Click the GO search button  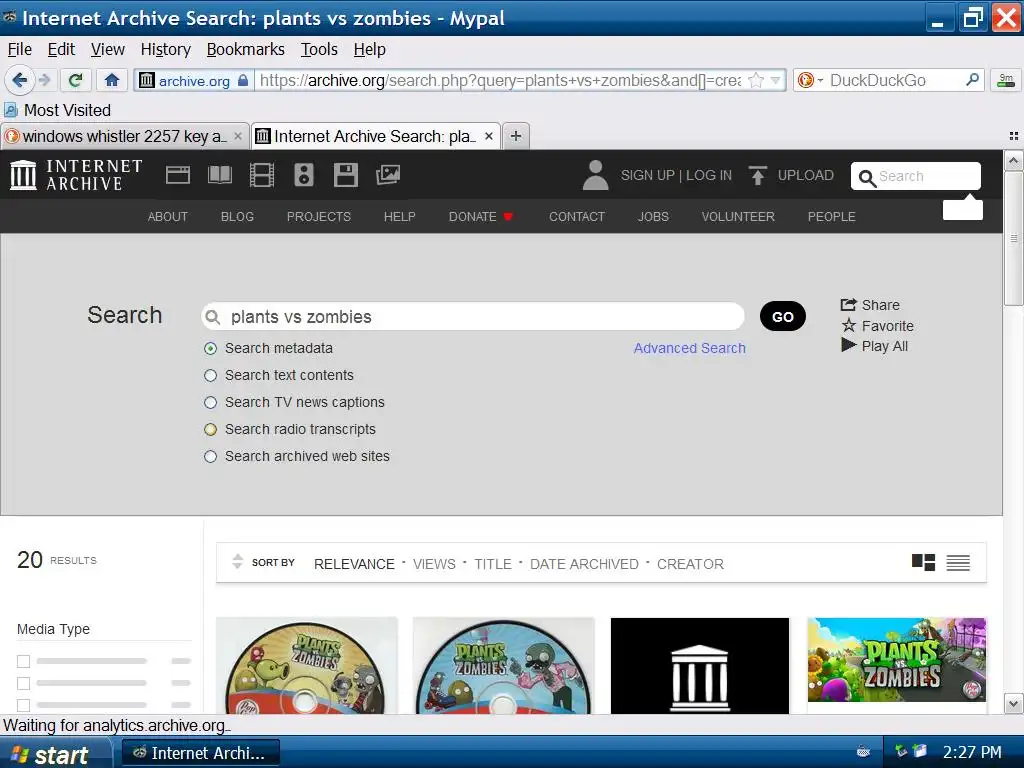pyautogui.click(x=782, y=317)
